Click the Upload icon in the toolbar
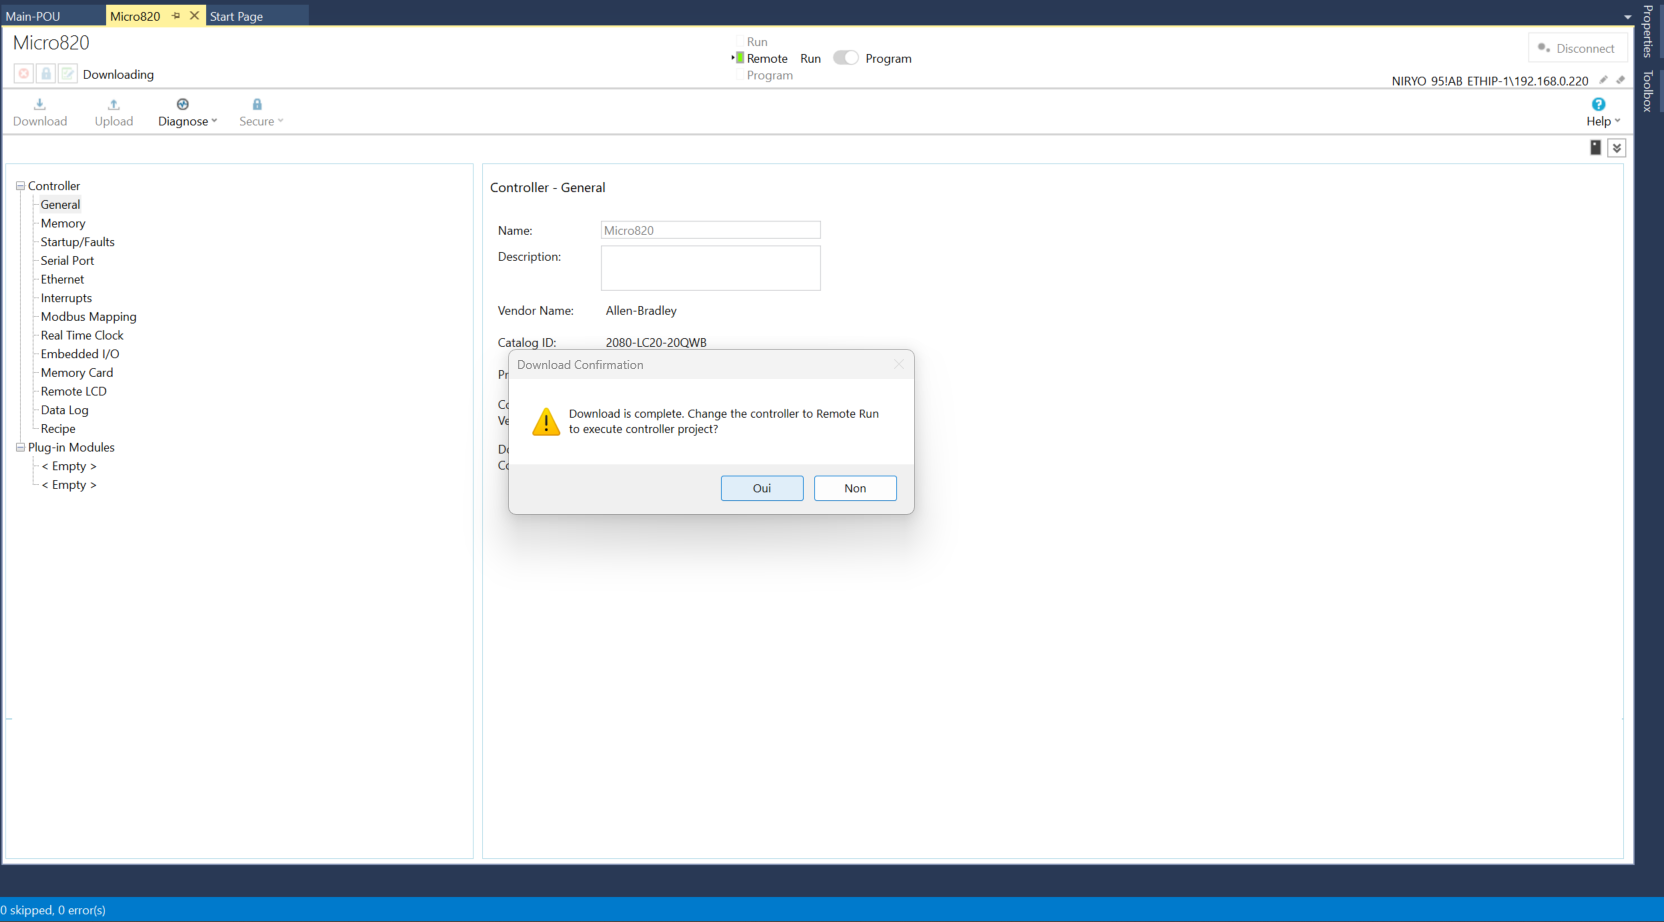 113,105
